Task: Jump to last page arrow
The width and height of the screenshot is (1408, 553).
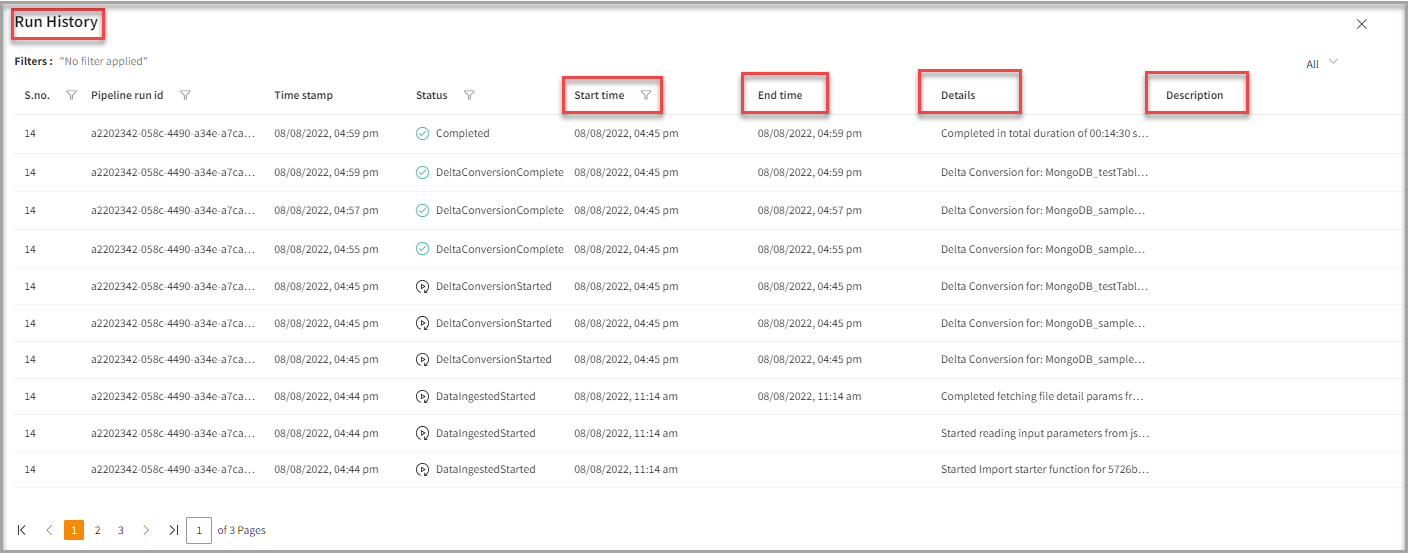Action: [x=173, y=530]
